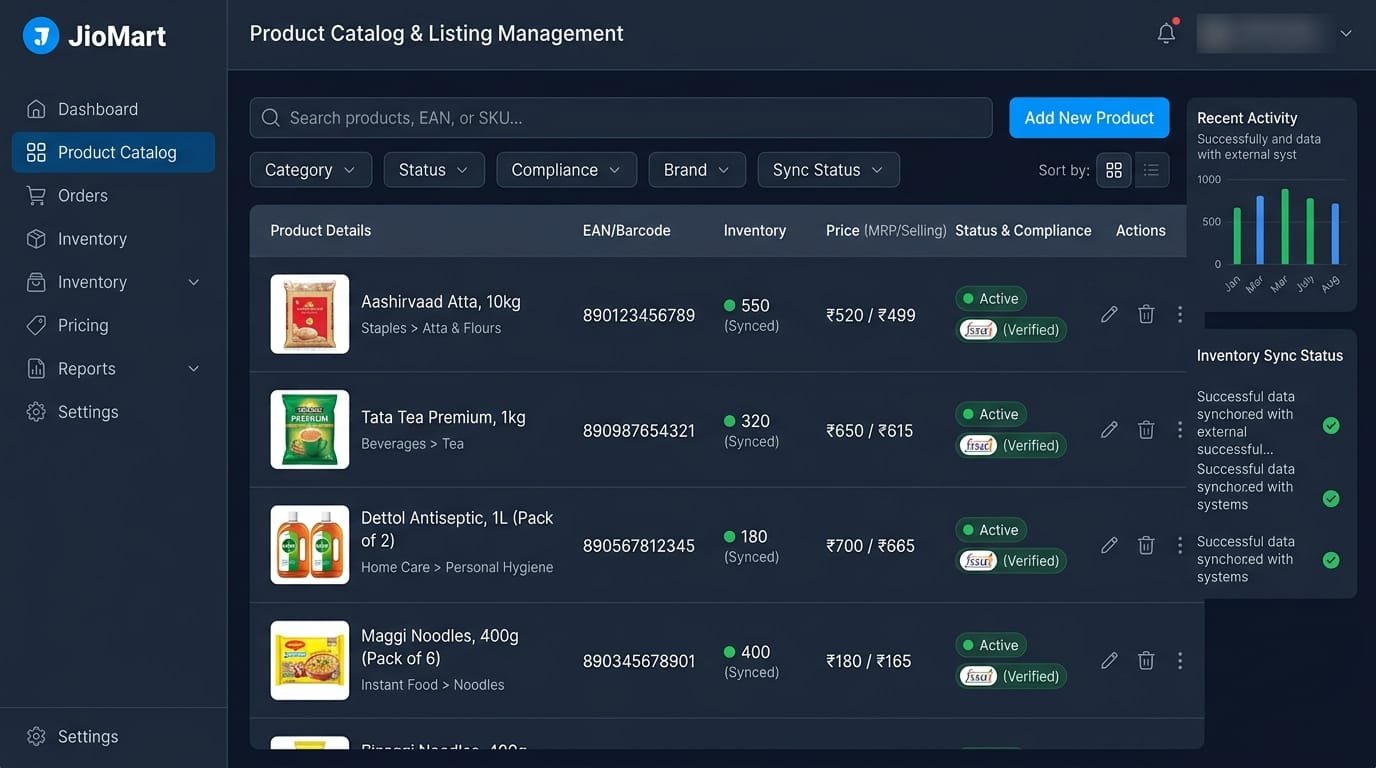
Task: Open more actions for Dettol Antiseptic
Action: coord(1180,545)
